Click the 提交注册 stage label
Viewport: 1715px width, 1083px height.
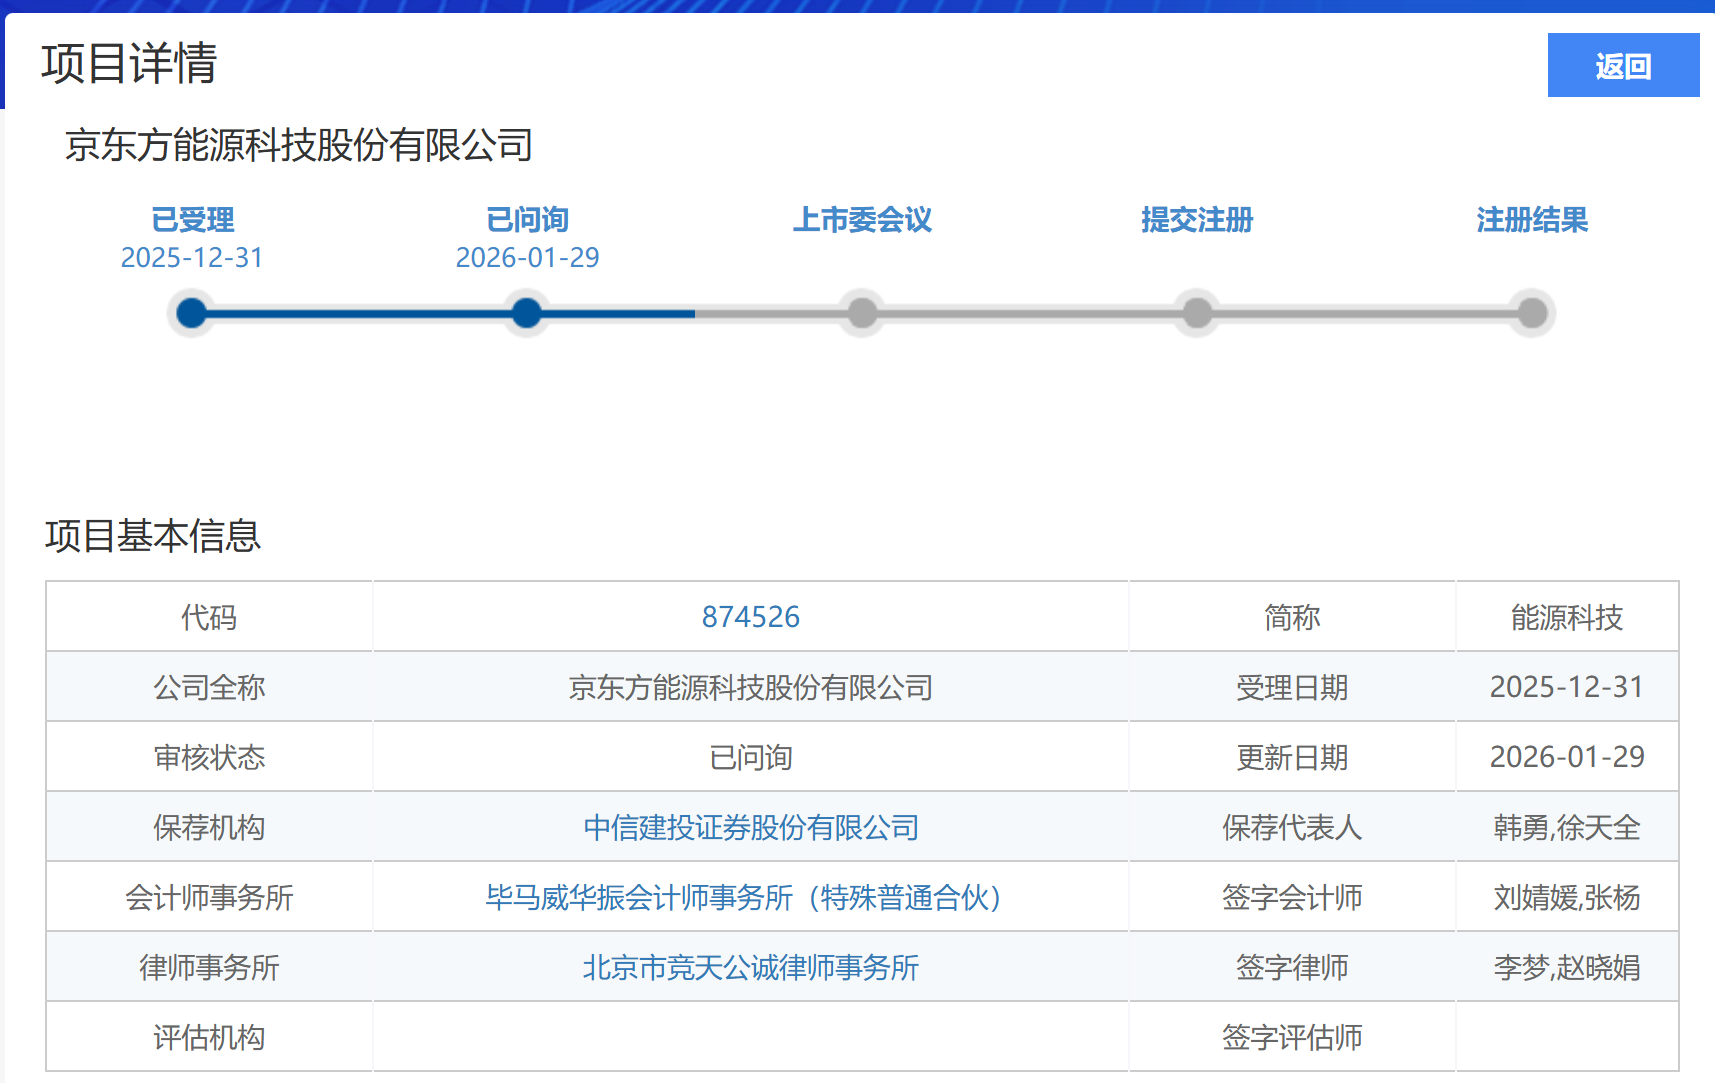(1197, 220)
